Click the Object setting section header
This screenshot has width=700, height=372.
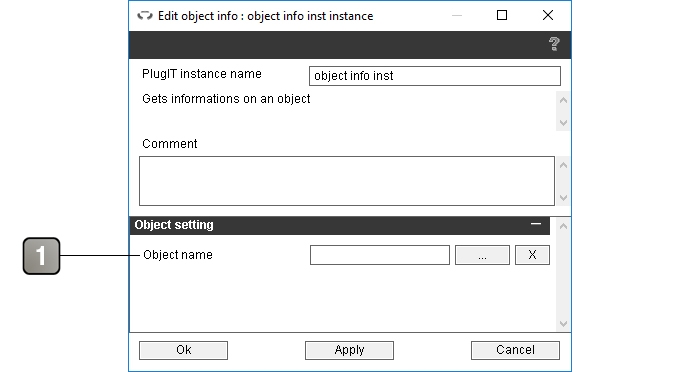340,226
